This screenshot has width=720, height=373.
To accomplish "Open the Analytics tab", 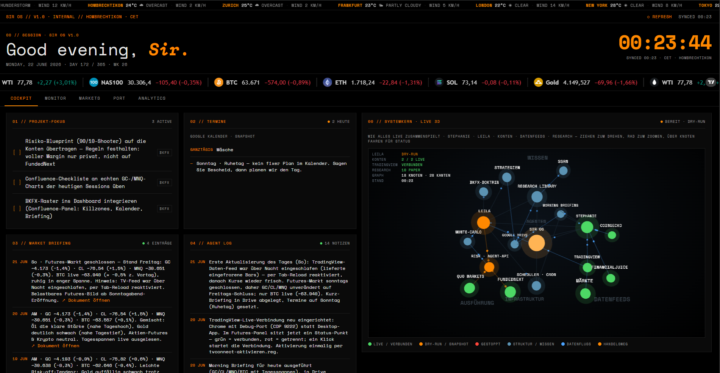I will (x=152, y=98).
